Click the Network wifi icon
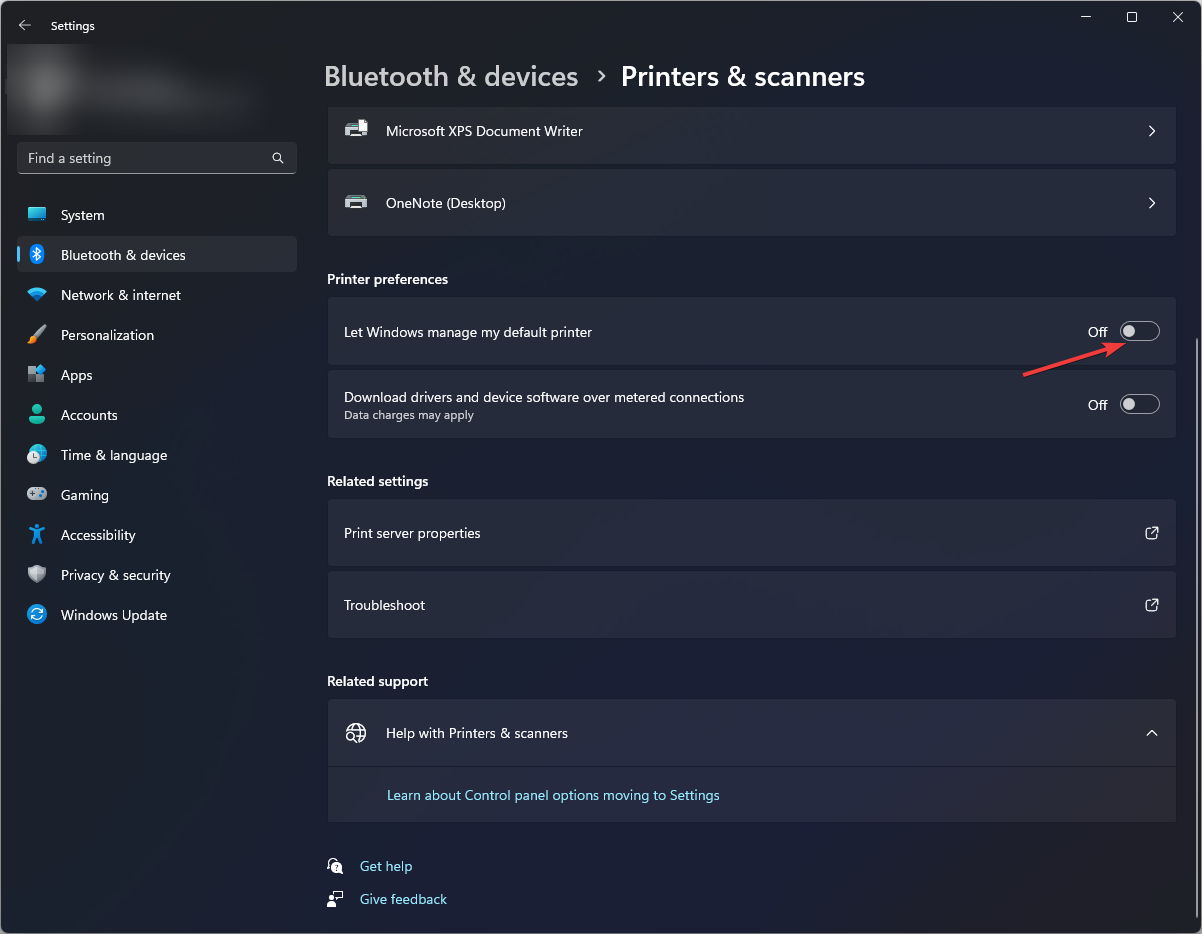1202x934 pixels. click(x=37, y=295)
